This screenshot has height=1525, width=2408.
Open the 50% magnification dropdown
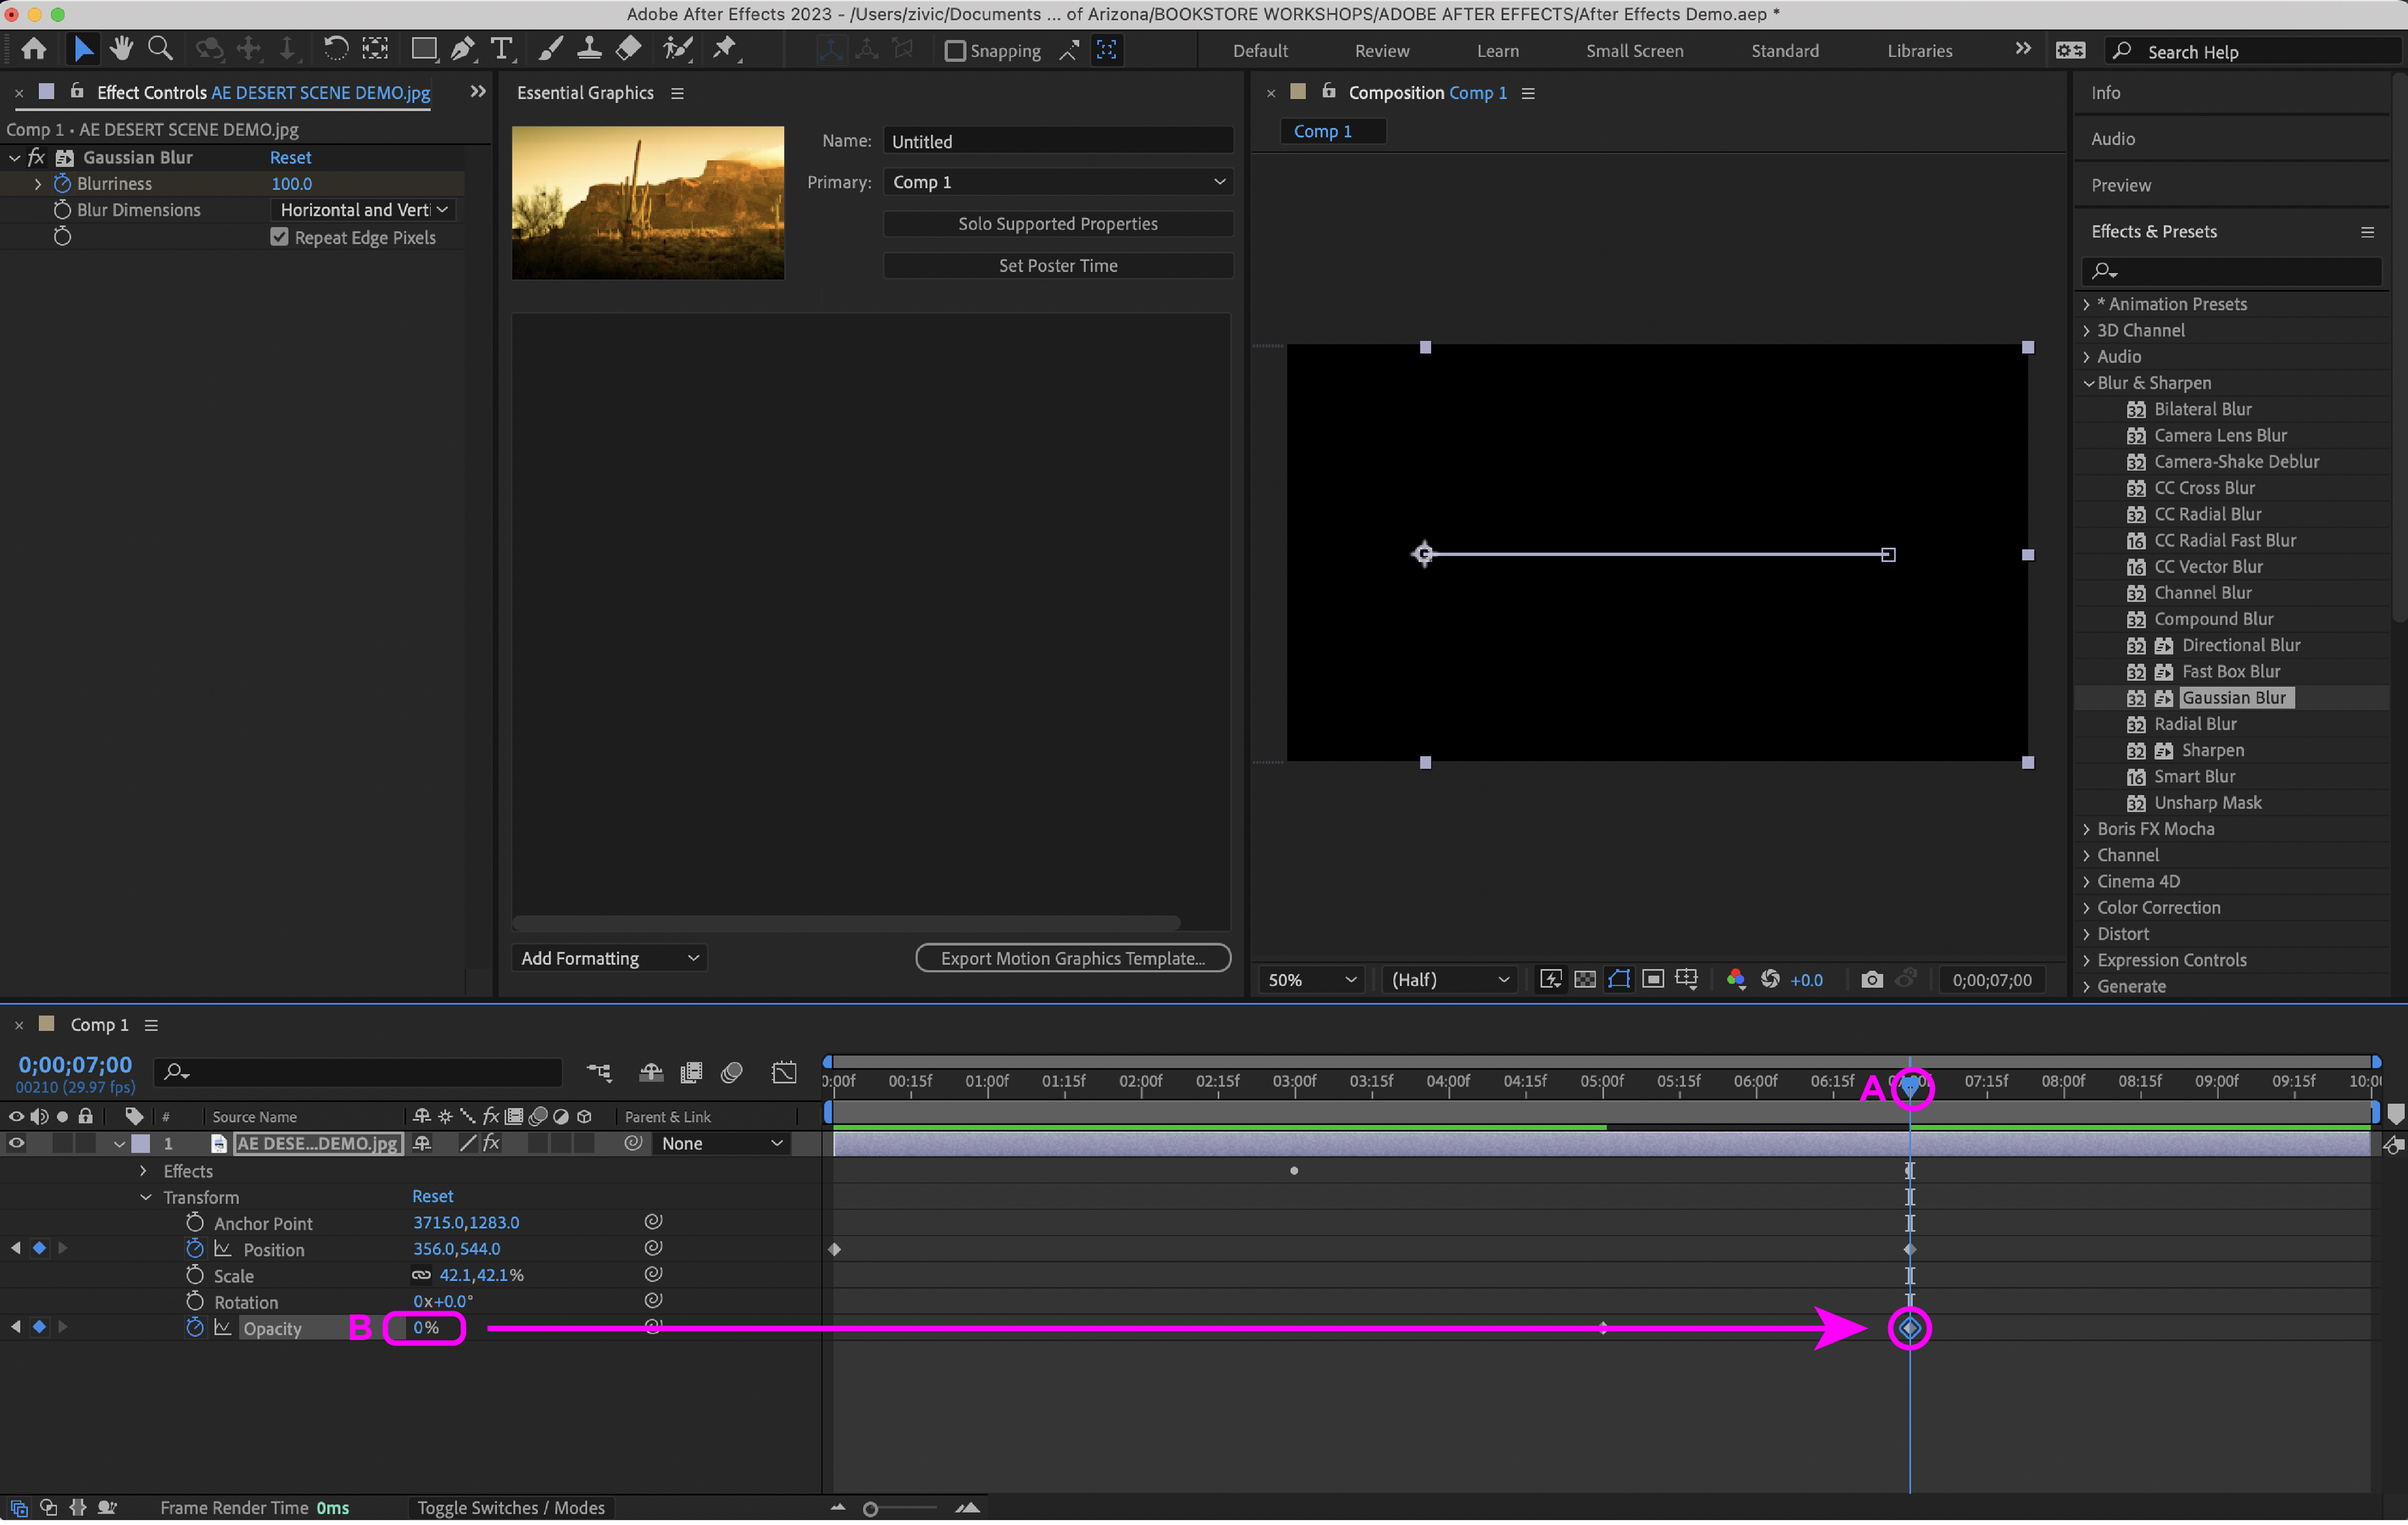click(1311, 980)
